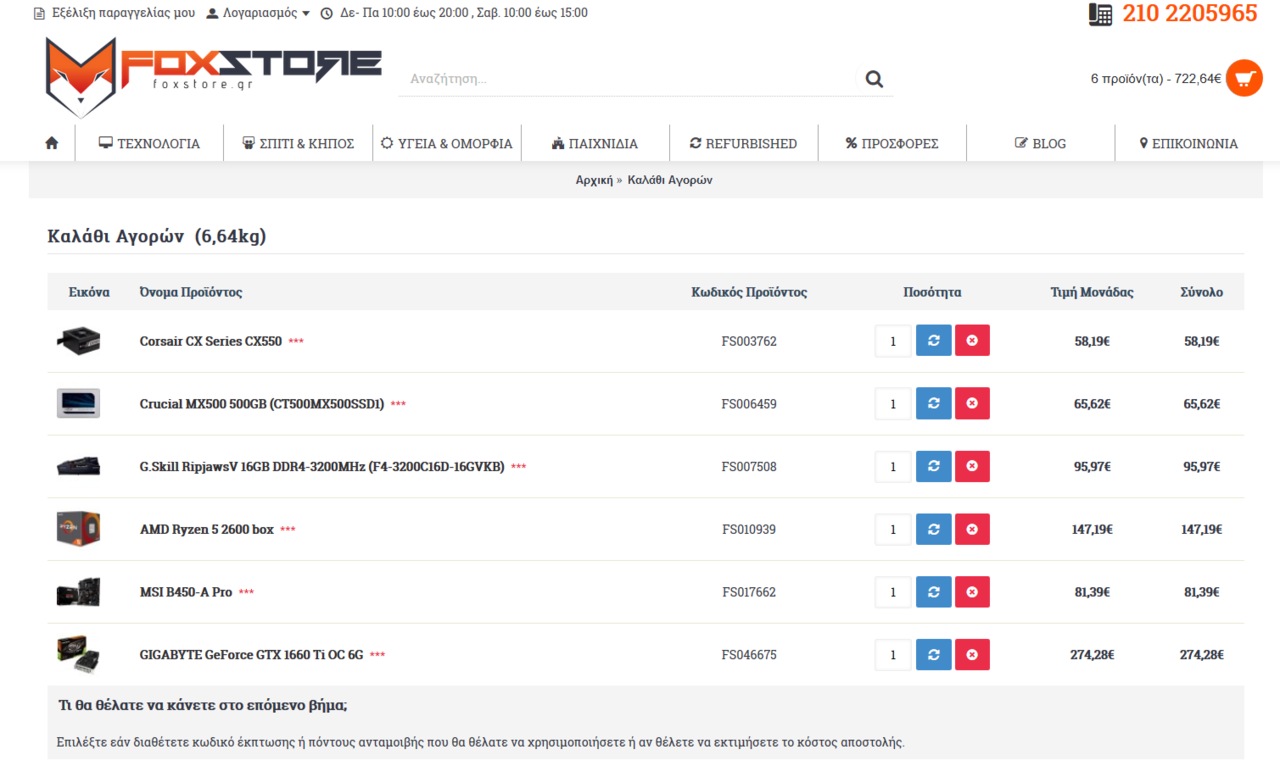Click phone number 210 2205965
1280x766 pixels.
(x=1190, y=14)
